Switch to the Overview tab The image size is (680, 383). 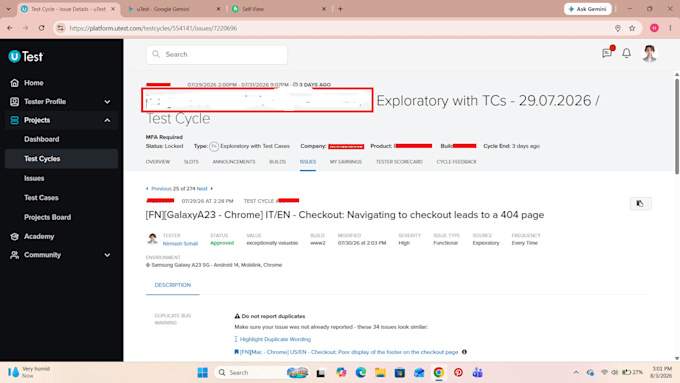coord(158,162)
